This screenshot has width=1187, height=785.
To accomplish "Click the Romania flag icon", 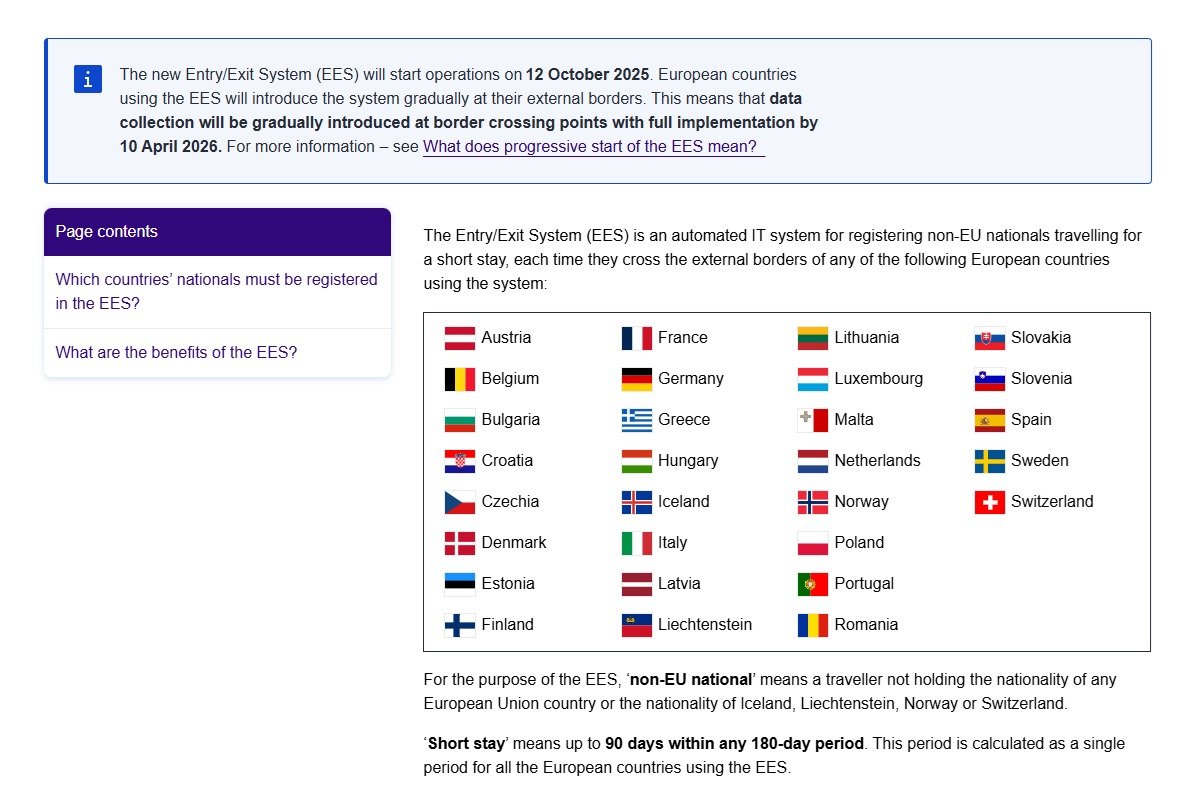I will tap(812, 625).
